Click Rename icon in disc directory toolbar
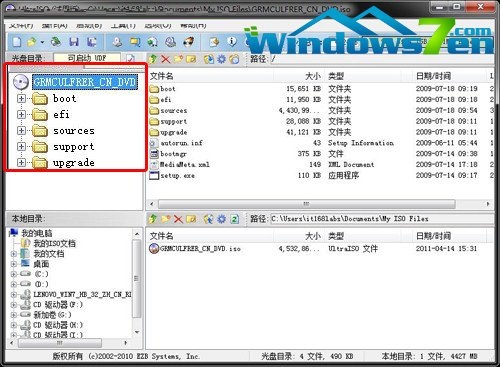 tap(191, 59)
